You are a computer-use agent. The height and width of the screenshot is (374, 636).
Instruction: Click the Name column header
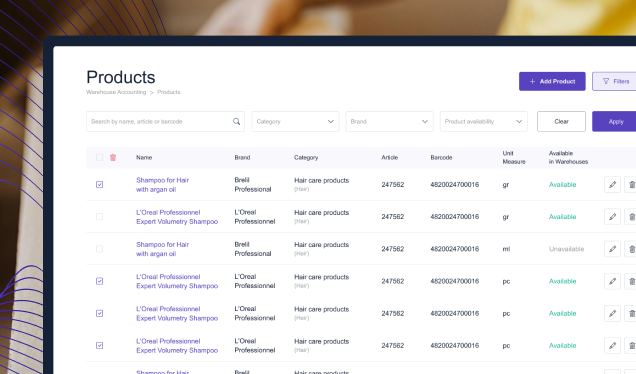[144, 157]
